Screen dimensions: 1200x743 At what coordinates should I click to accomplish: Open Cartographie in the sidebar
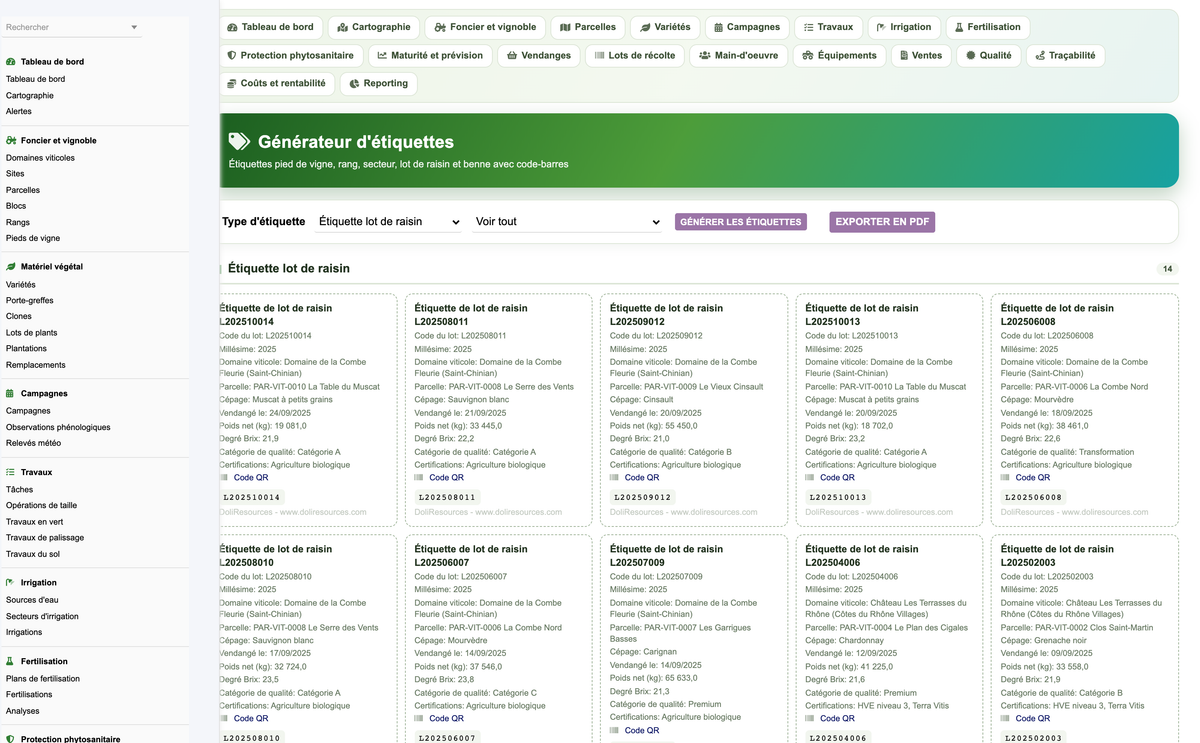tap(30, 96)
